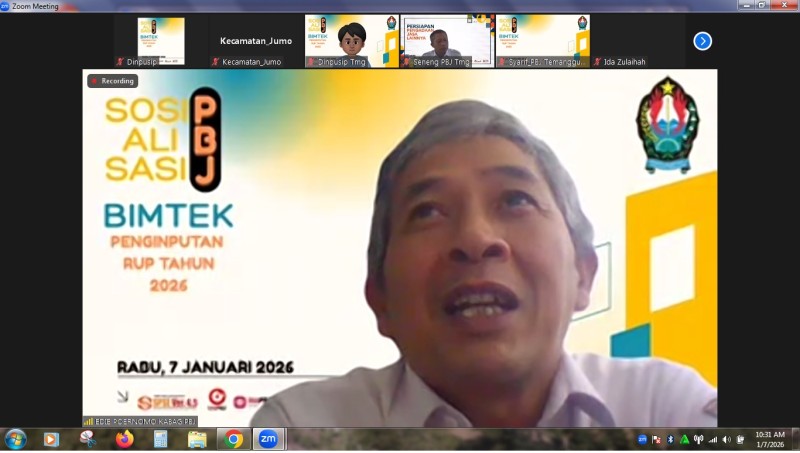
Task: Select the Kecamatan_Jumo participant tile
Action: pos(256,41)
